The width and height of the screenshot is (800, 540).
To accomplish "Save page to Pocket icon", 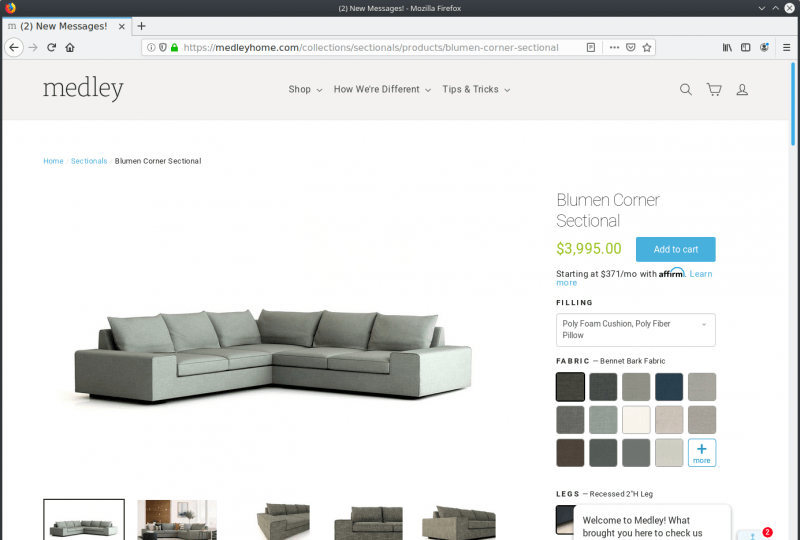I will pyautogui.click(x=631, y=47).
